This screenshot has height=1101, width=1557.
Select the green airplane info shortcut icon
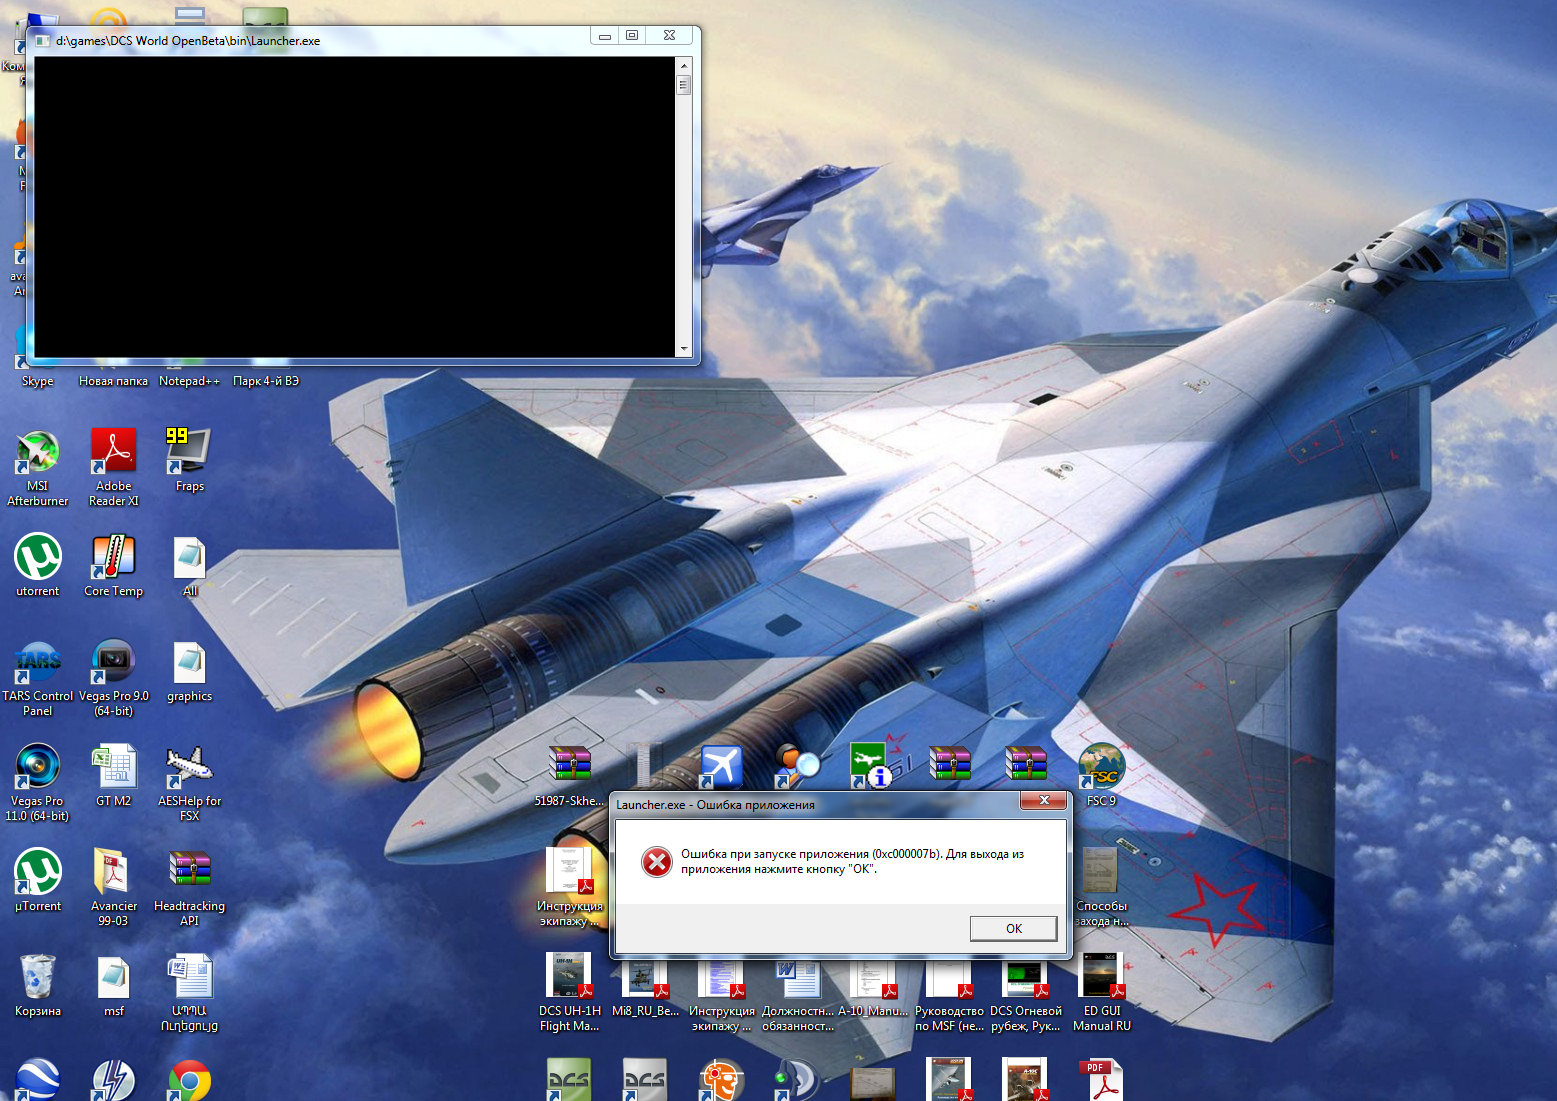pos(870,766)
